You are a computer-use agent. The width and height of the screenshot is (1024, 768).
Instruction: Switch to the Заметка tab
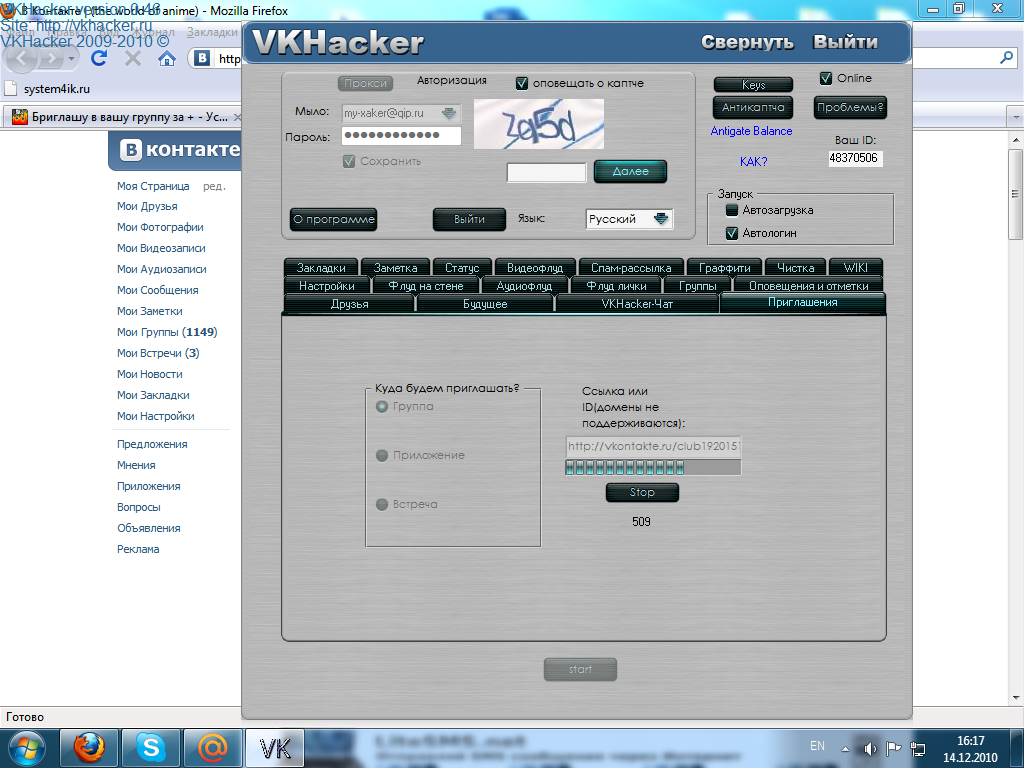coord(395,268)
